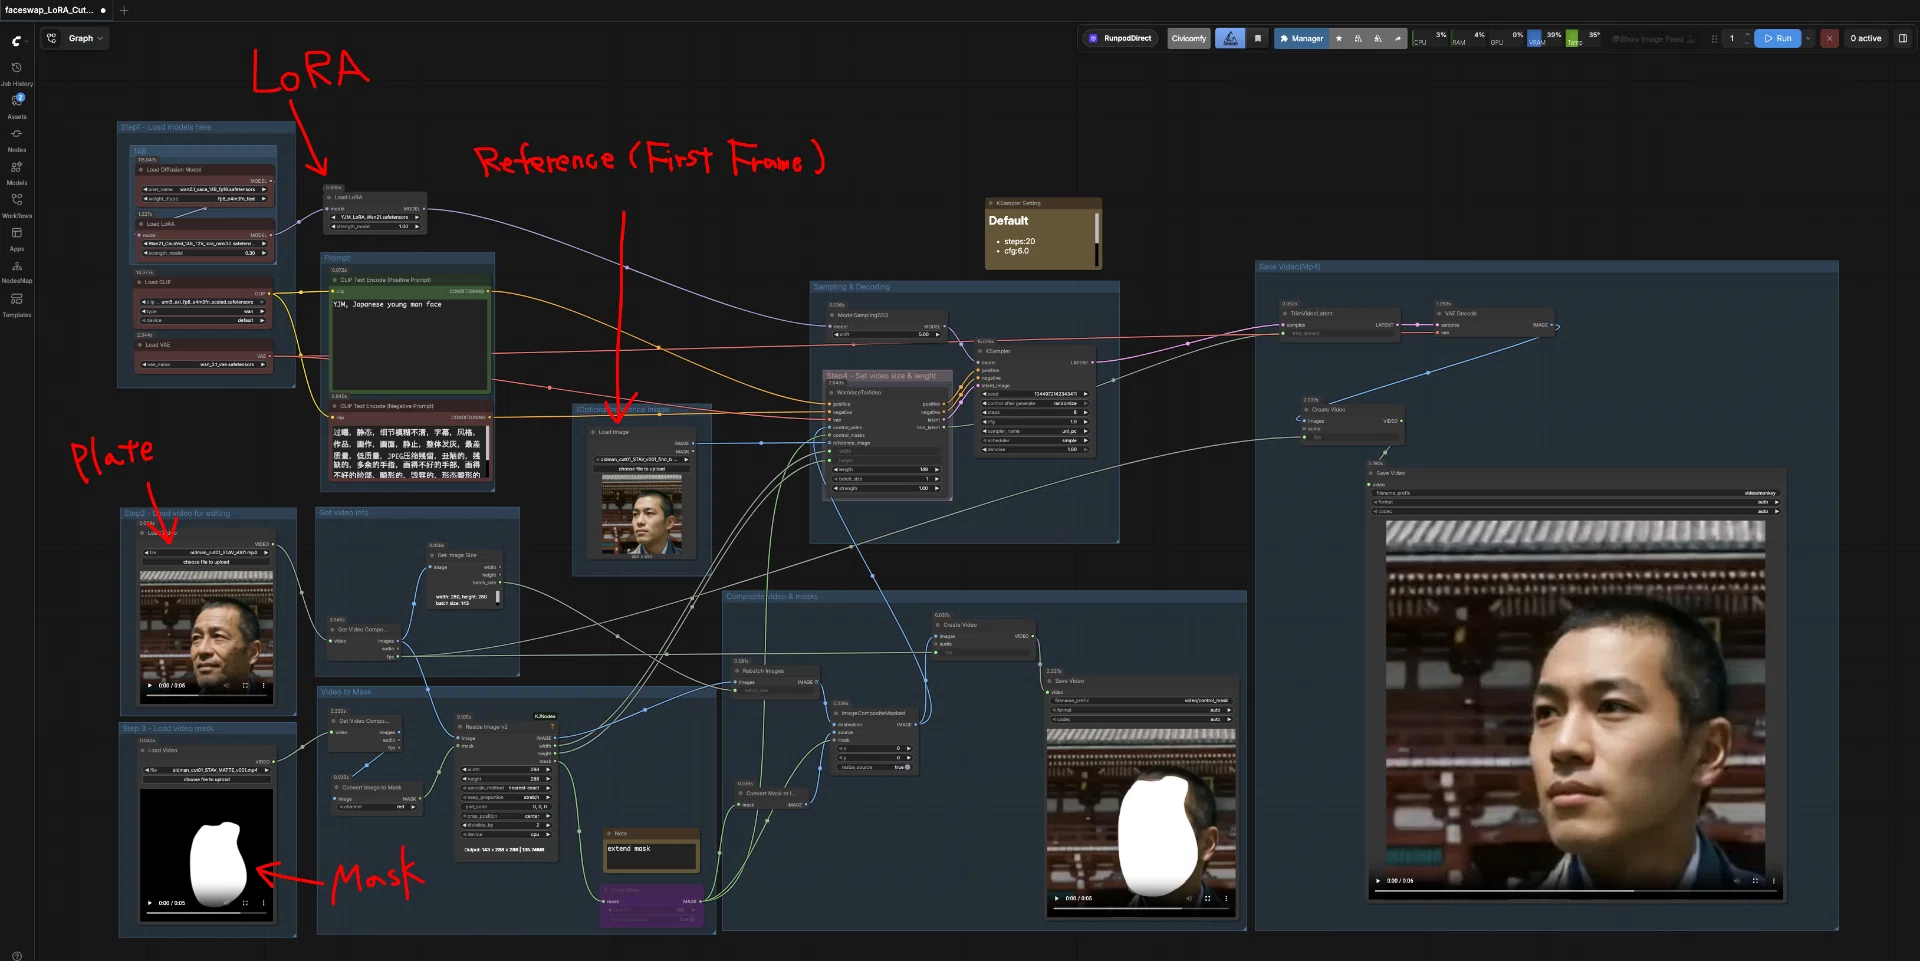Screen dimensions: 1920x961
Task: Play the output video in Save Video(Mp4) group
Action: 1378,881
